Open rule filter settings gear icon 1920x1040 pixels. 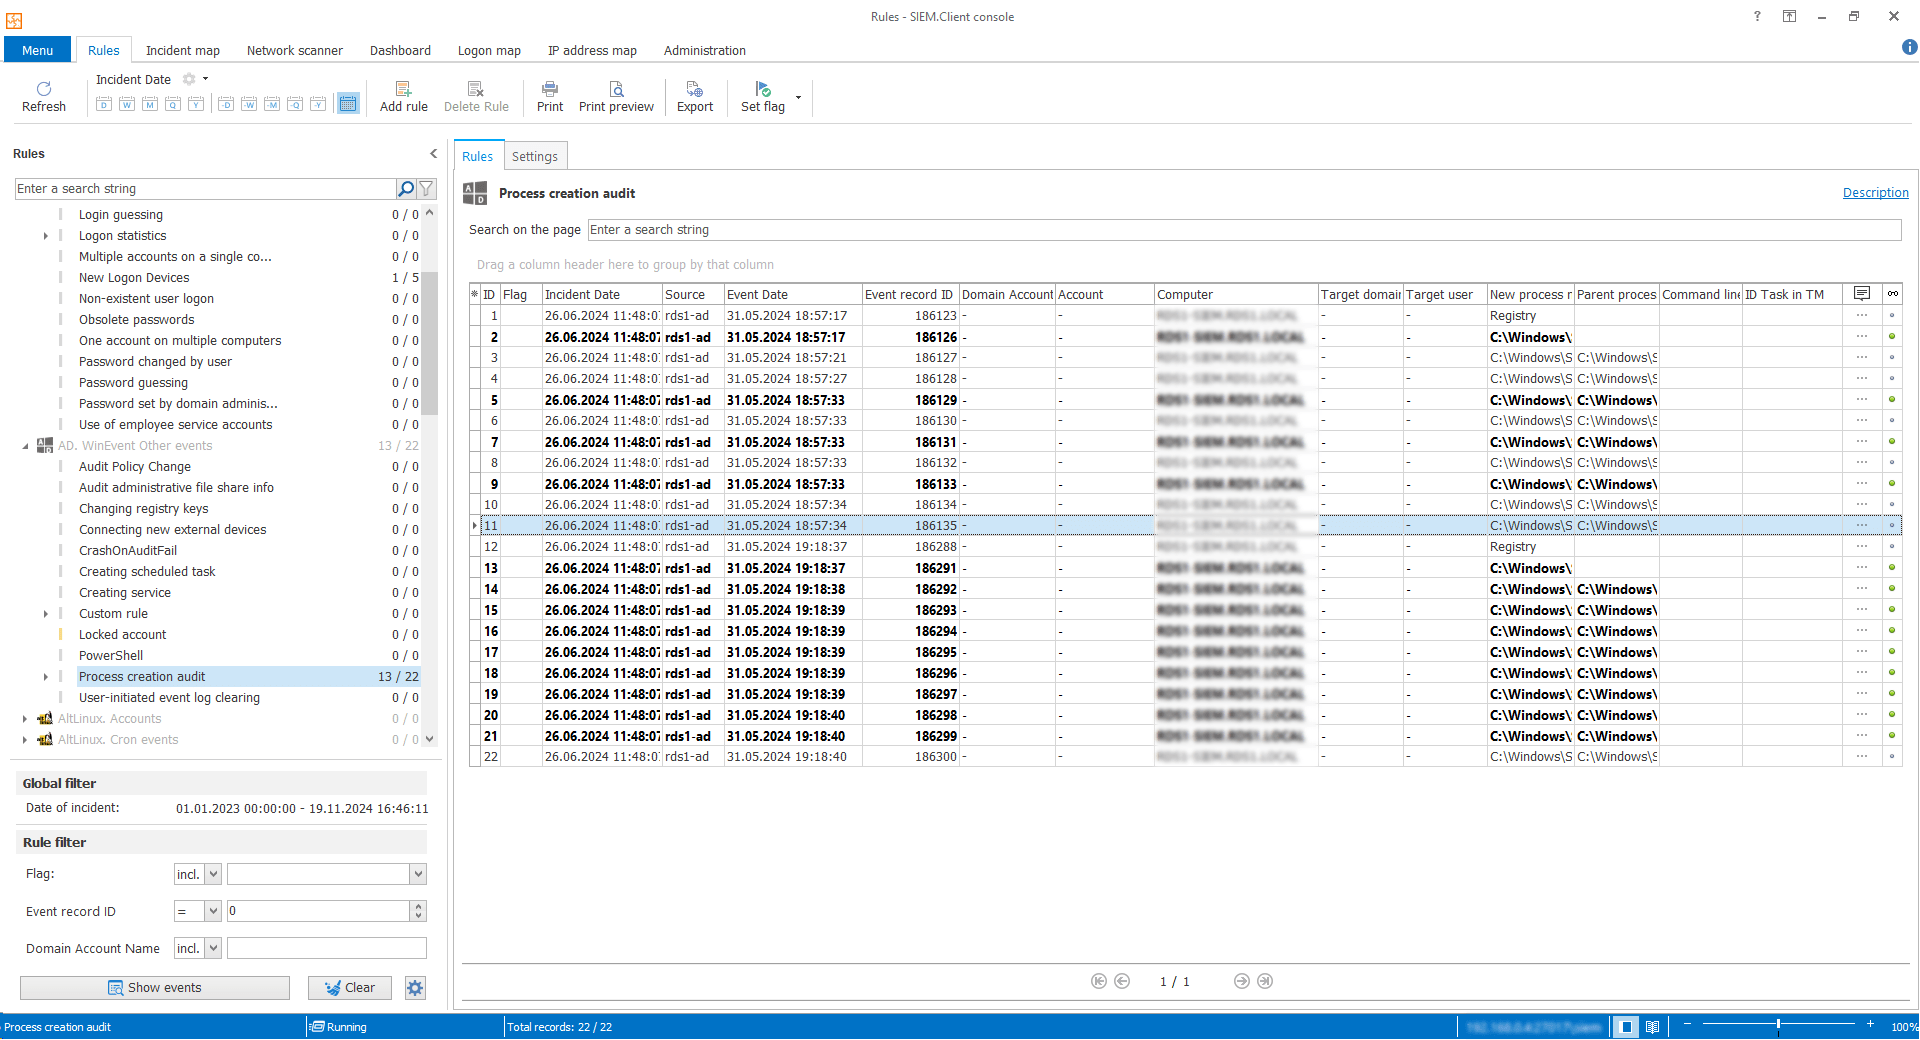tap(415, 988)
